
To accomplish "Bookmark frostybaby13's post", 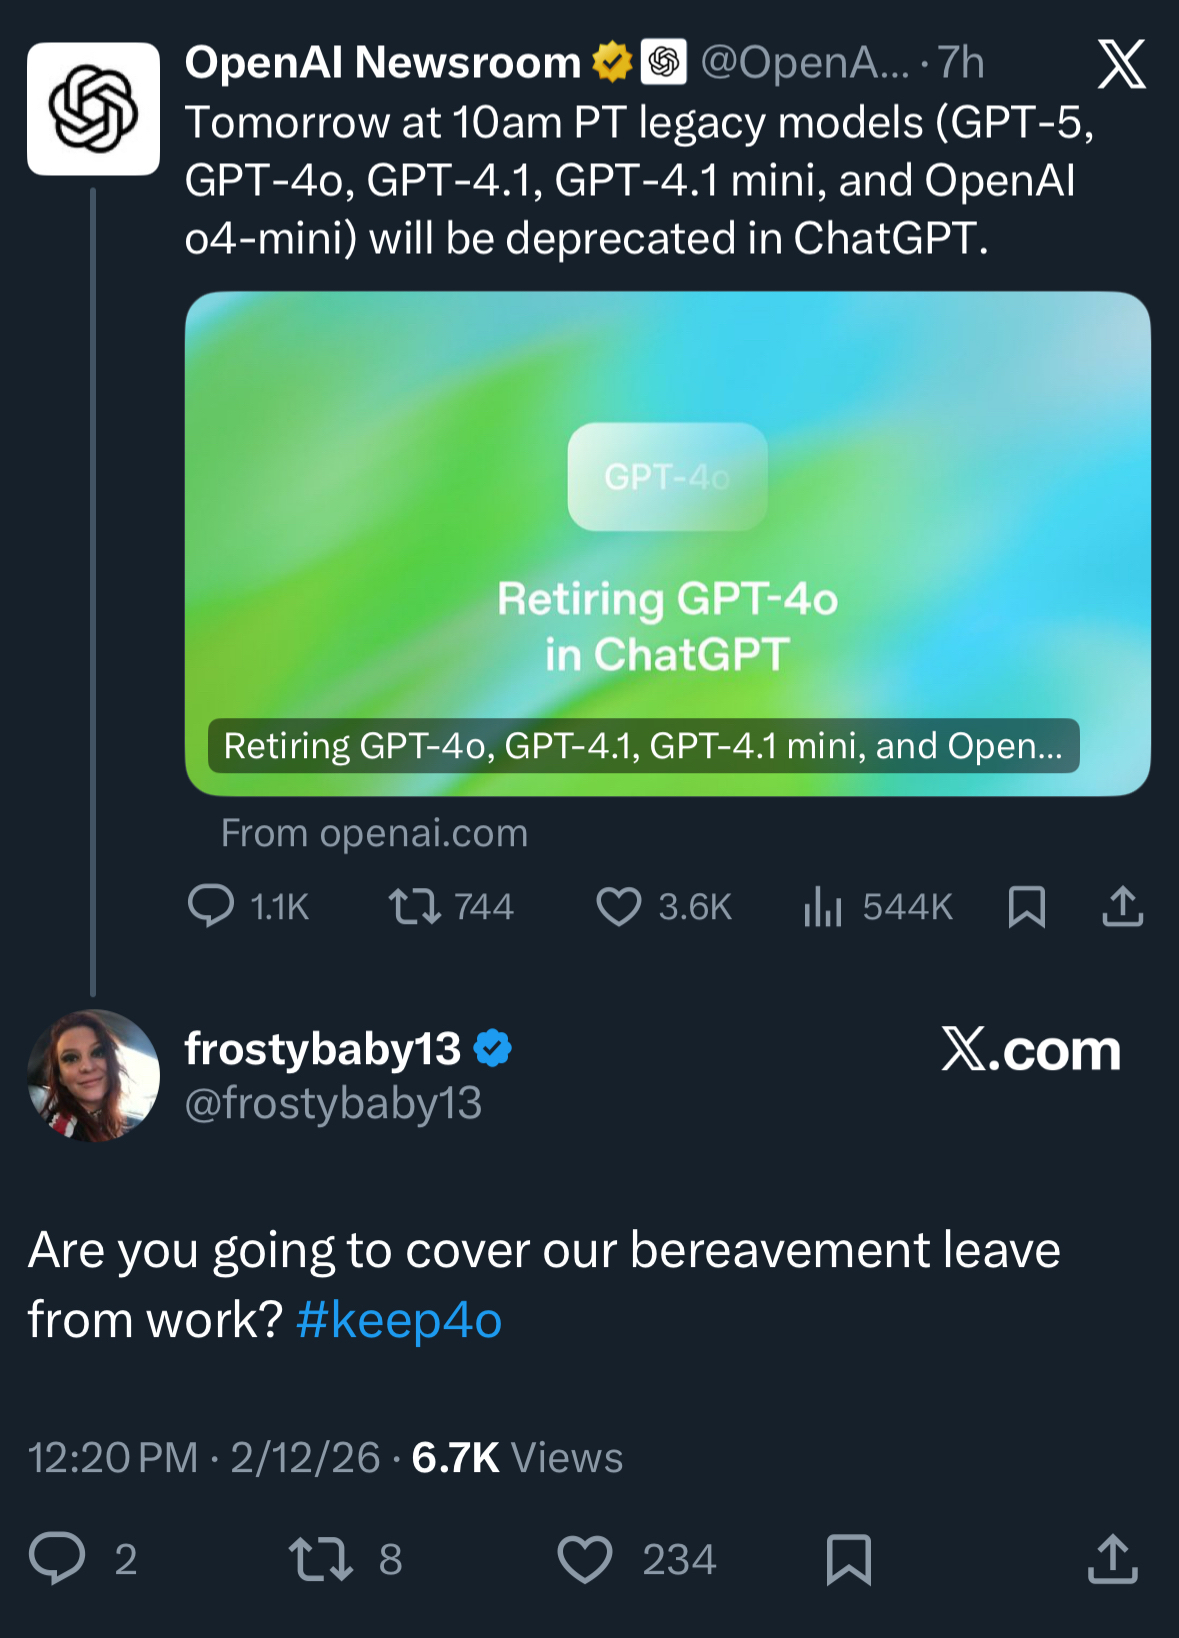I will (849, 1559).
